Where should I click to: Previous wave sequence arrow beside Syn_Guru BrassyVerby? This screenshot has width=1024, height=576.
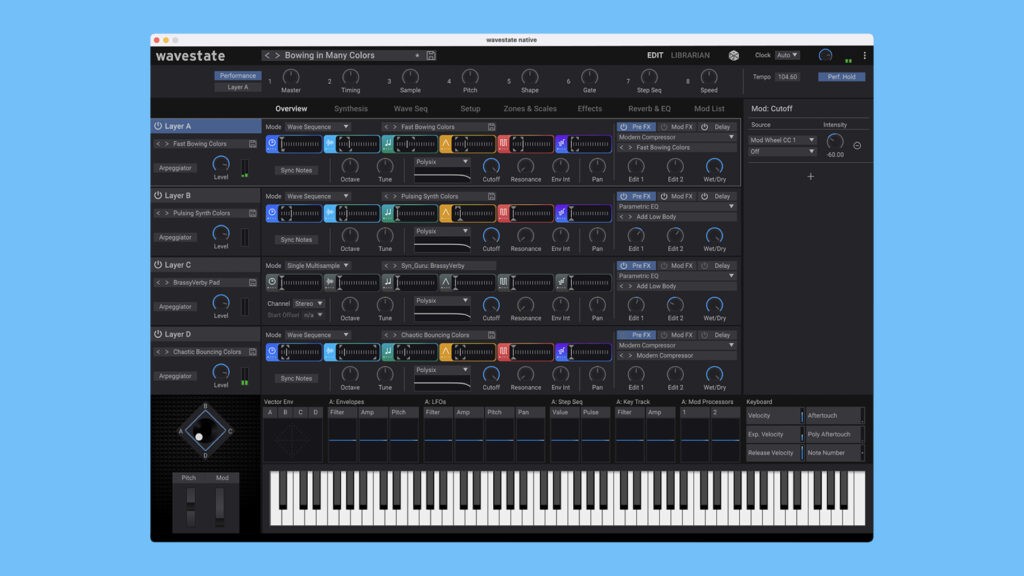point(386,266)
